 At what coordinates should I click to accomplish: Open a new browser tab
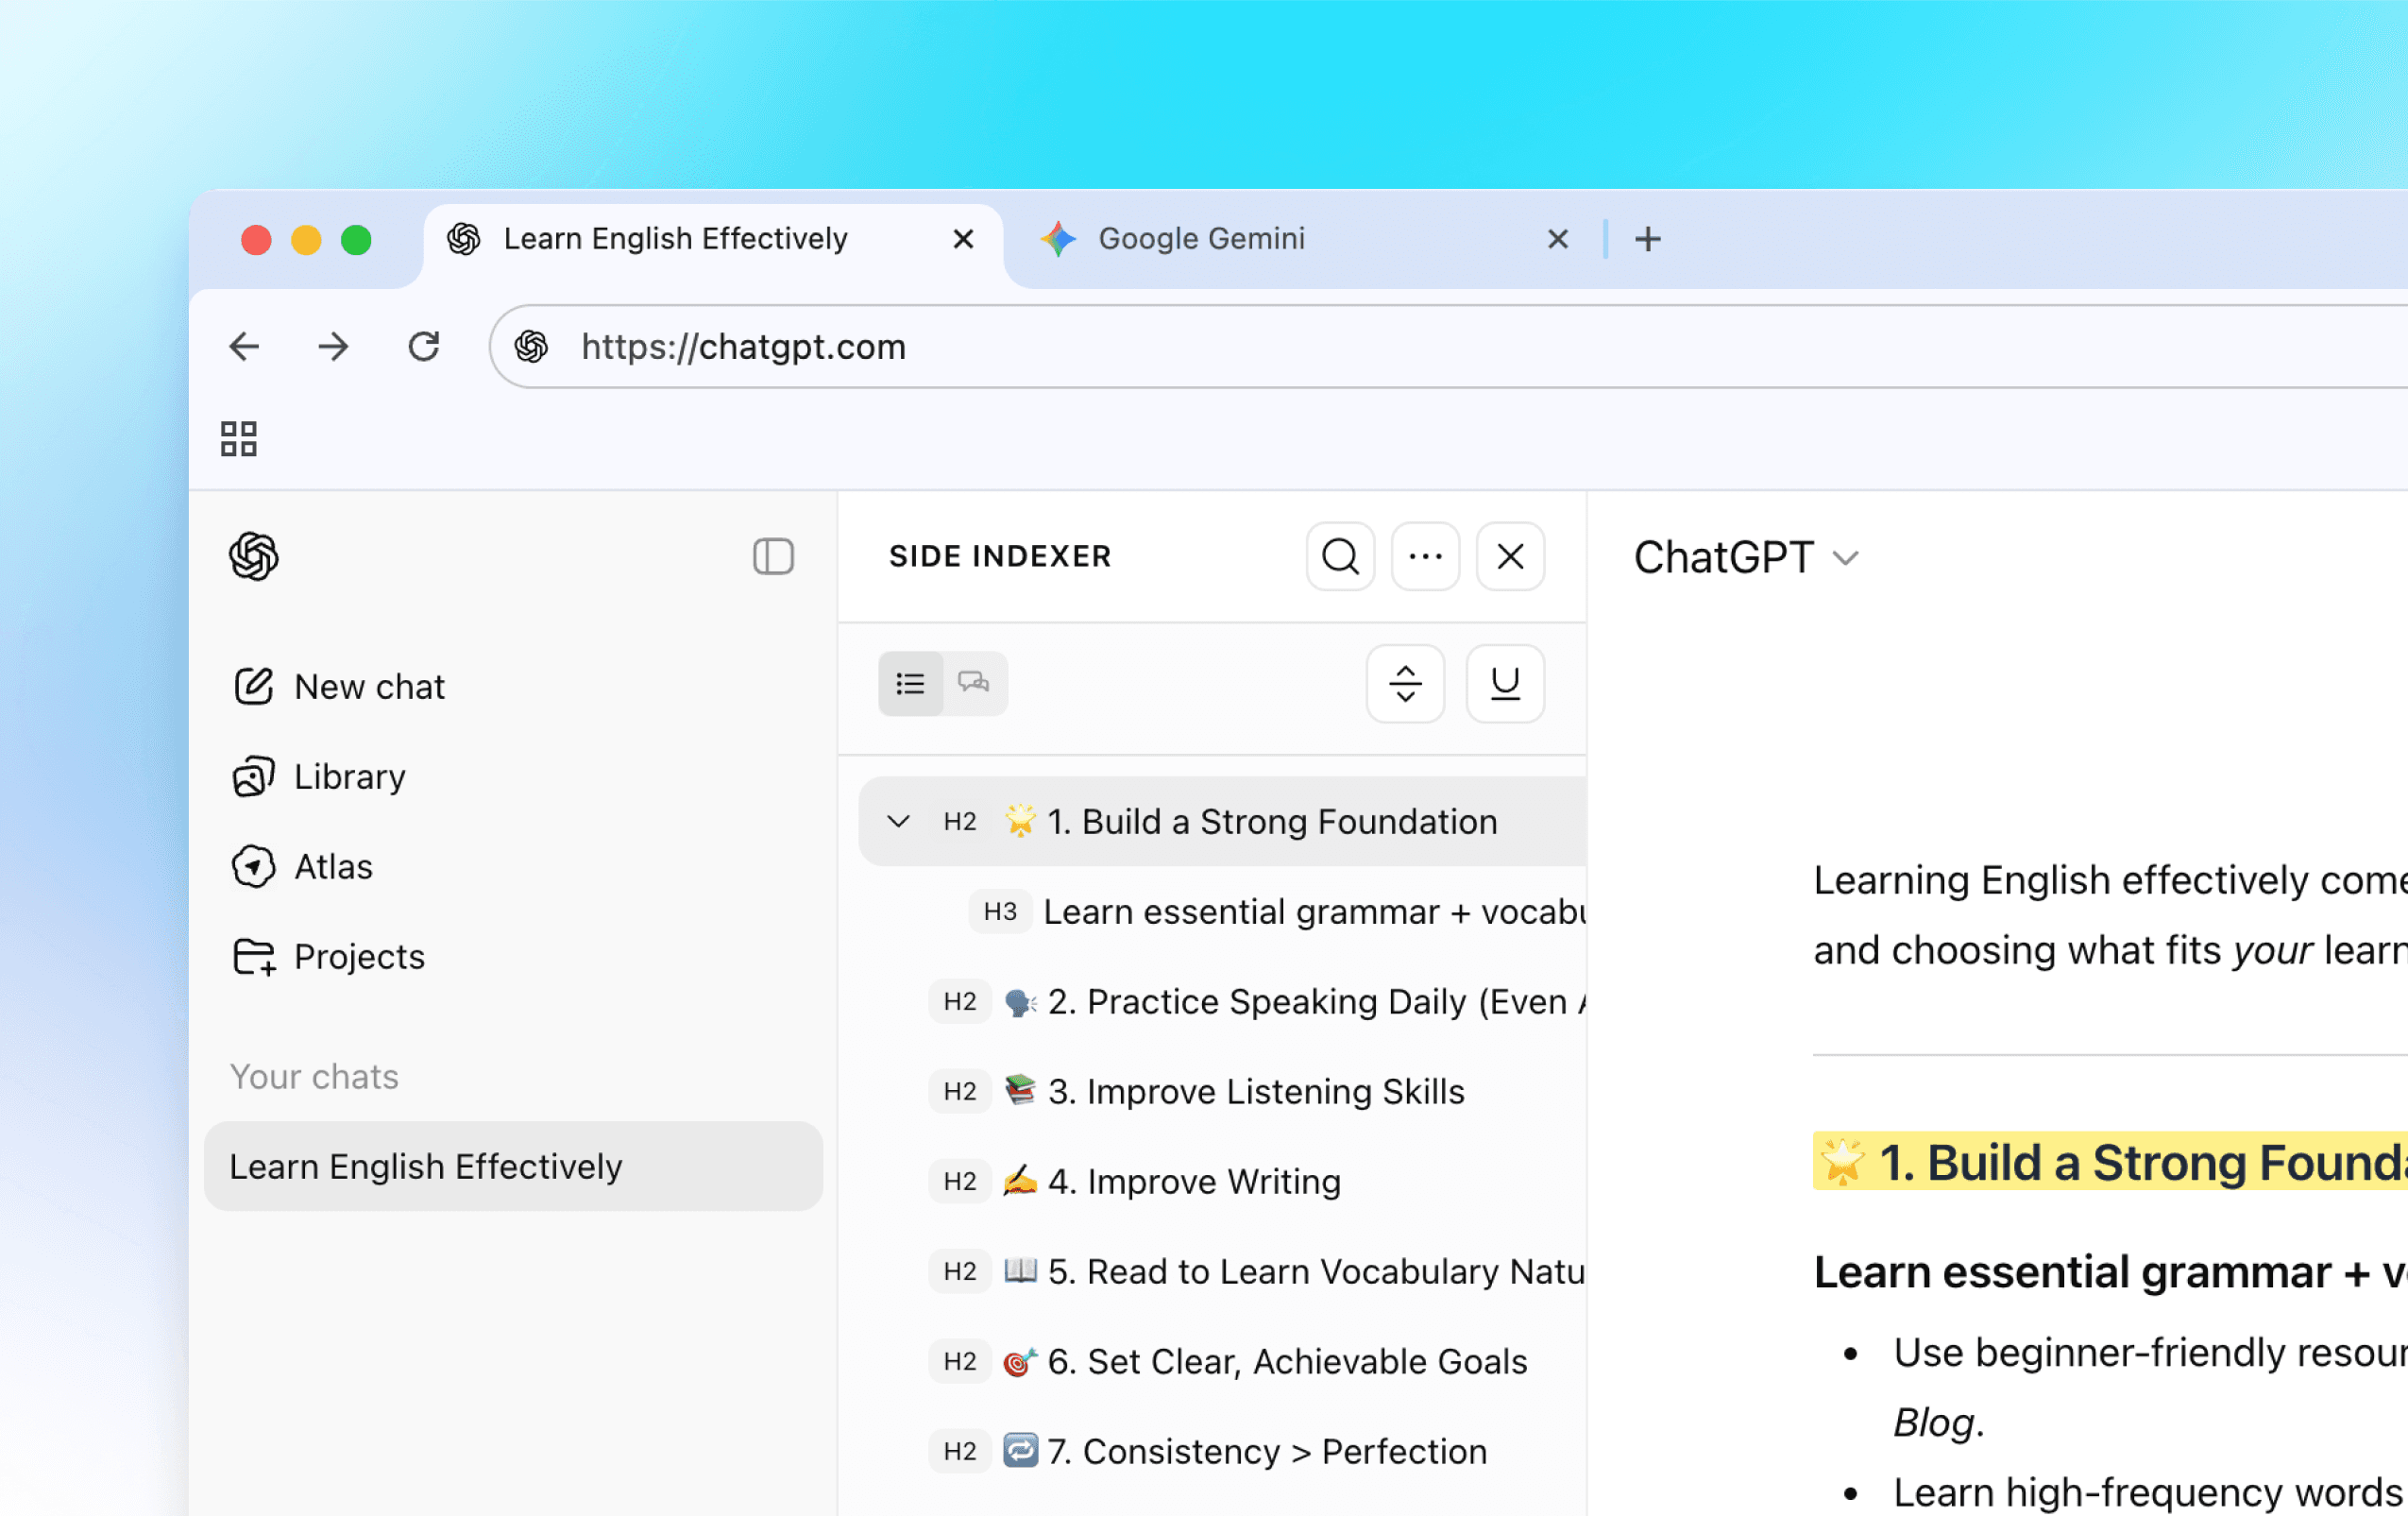(1647, 238)
